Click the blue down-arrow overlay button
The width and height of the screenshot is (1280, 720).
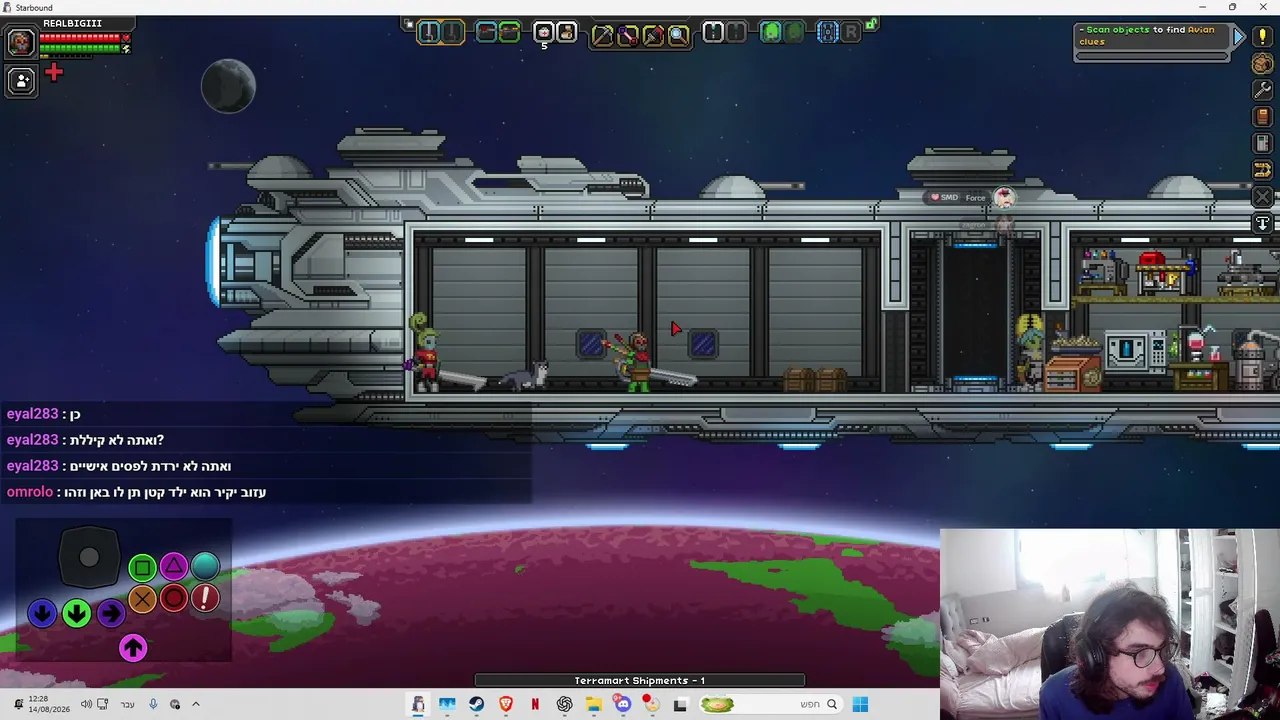point(42,613)
